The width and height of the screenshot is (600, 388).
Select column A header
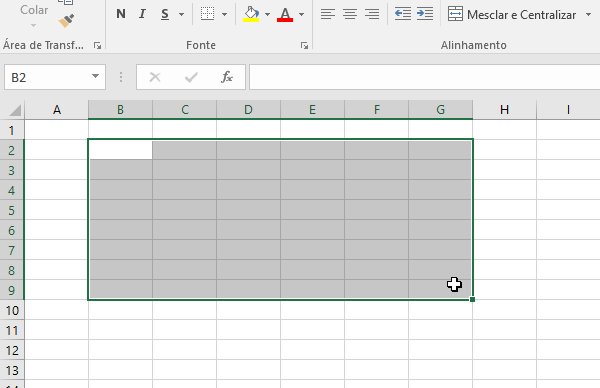tap(57, 110)
